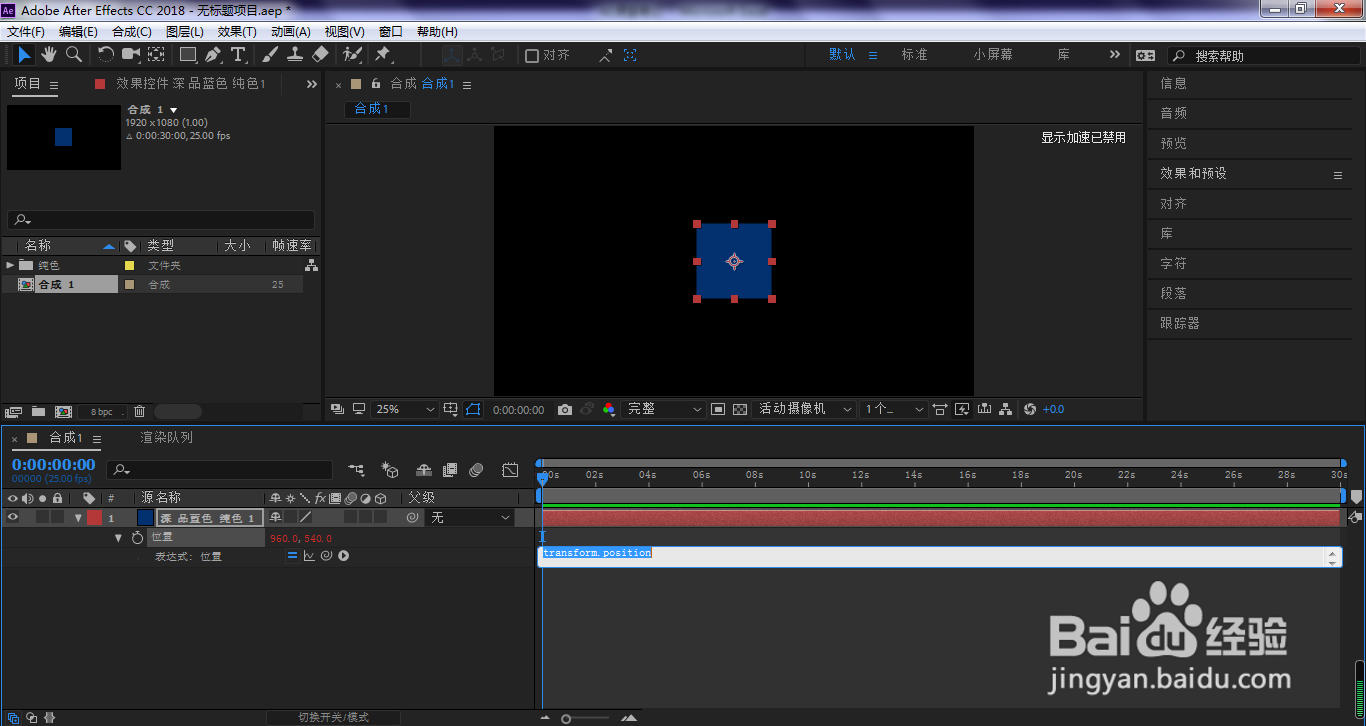Switch to the 标准 workspace

click(x=915, y=55)
